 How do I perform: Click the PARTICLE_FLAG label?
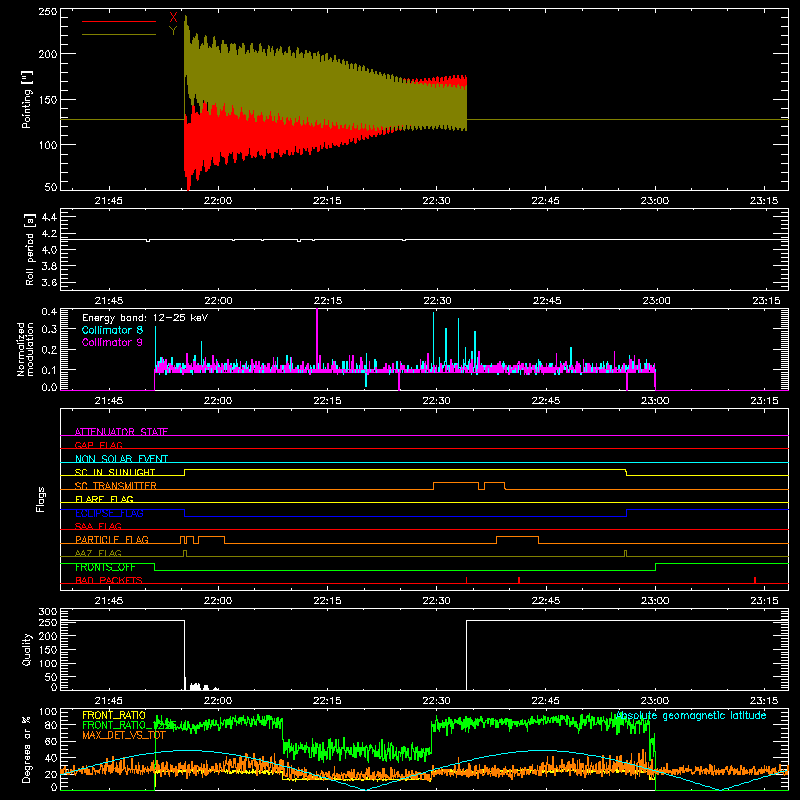(111, 539)
